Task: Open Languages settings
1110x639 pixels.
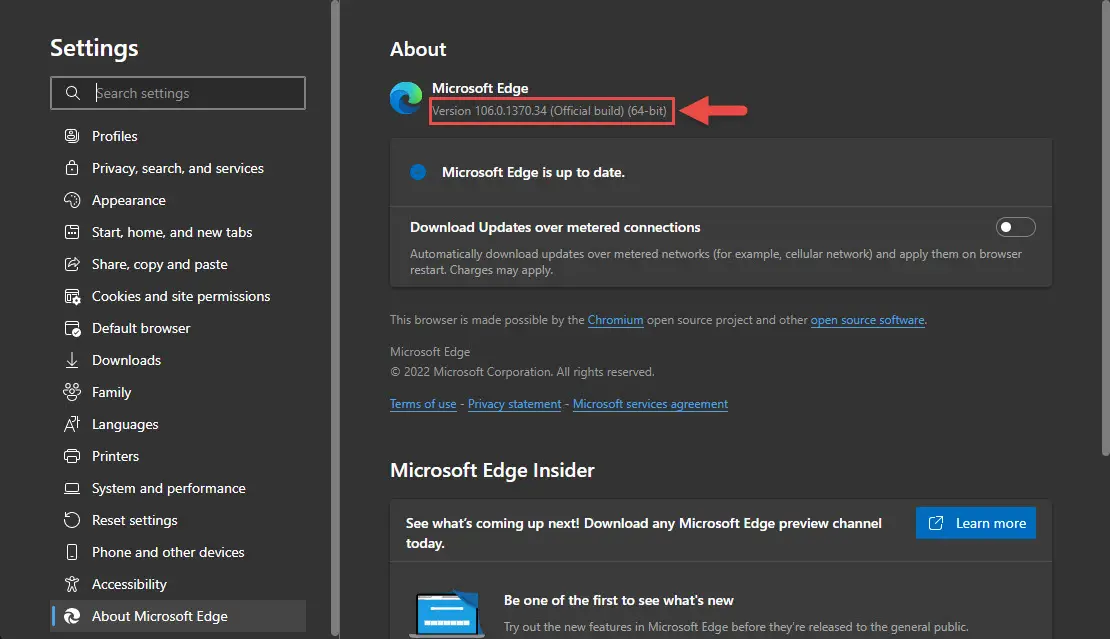Action: 178,424
